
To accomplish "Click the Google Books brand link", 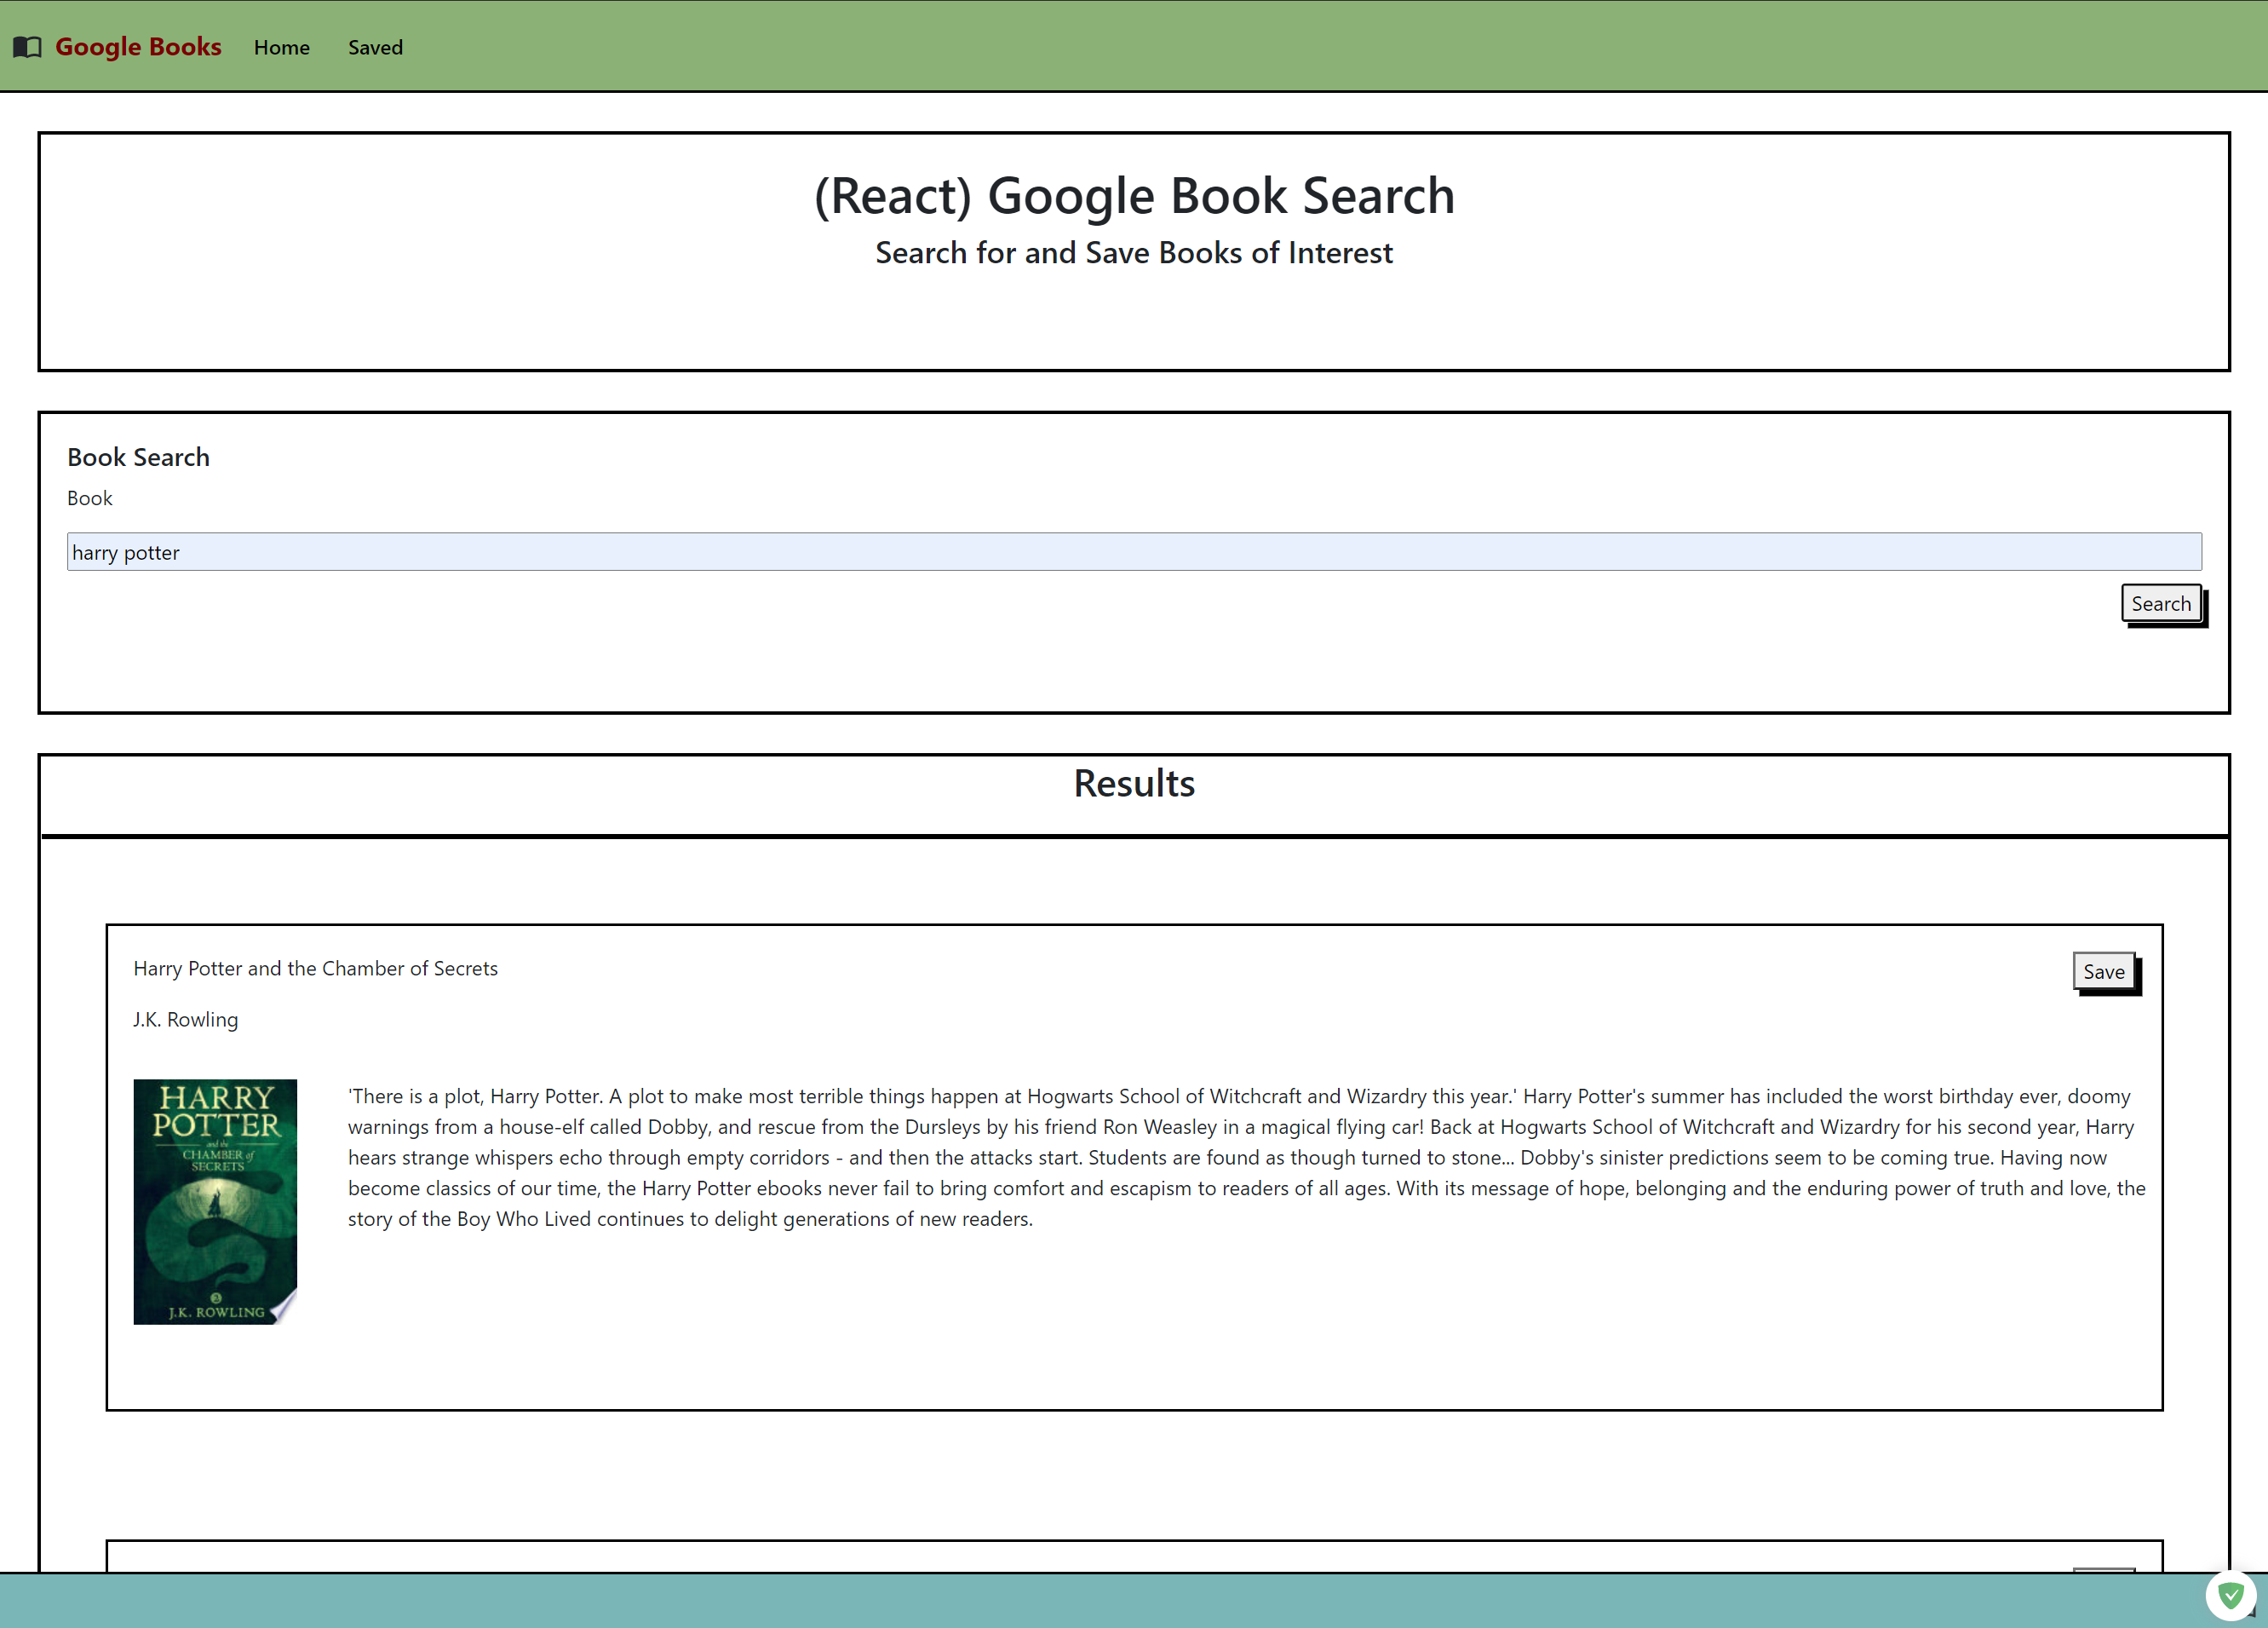I will coord(138,47).
